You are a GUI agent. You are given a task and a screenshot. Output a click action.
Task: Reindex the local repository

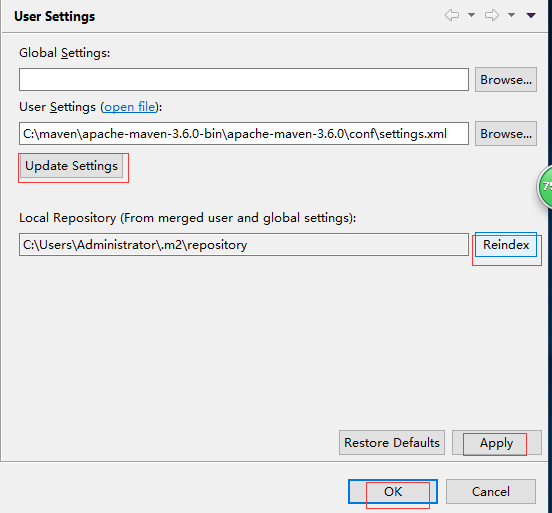506,244
